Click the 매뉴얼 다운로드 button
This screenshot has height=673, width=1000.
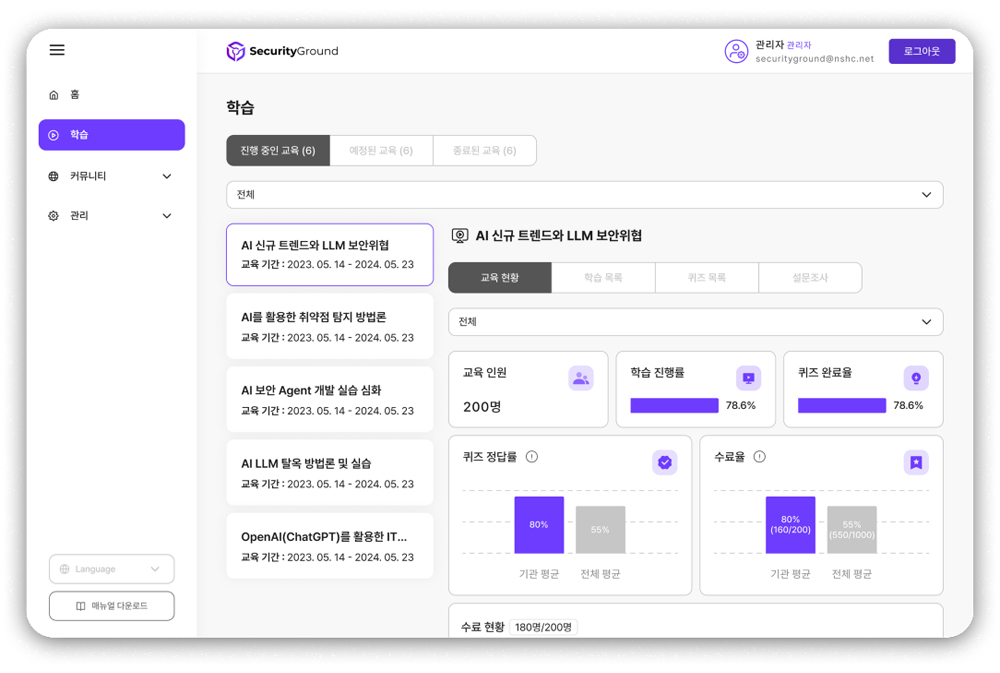111,606
